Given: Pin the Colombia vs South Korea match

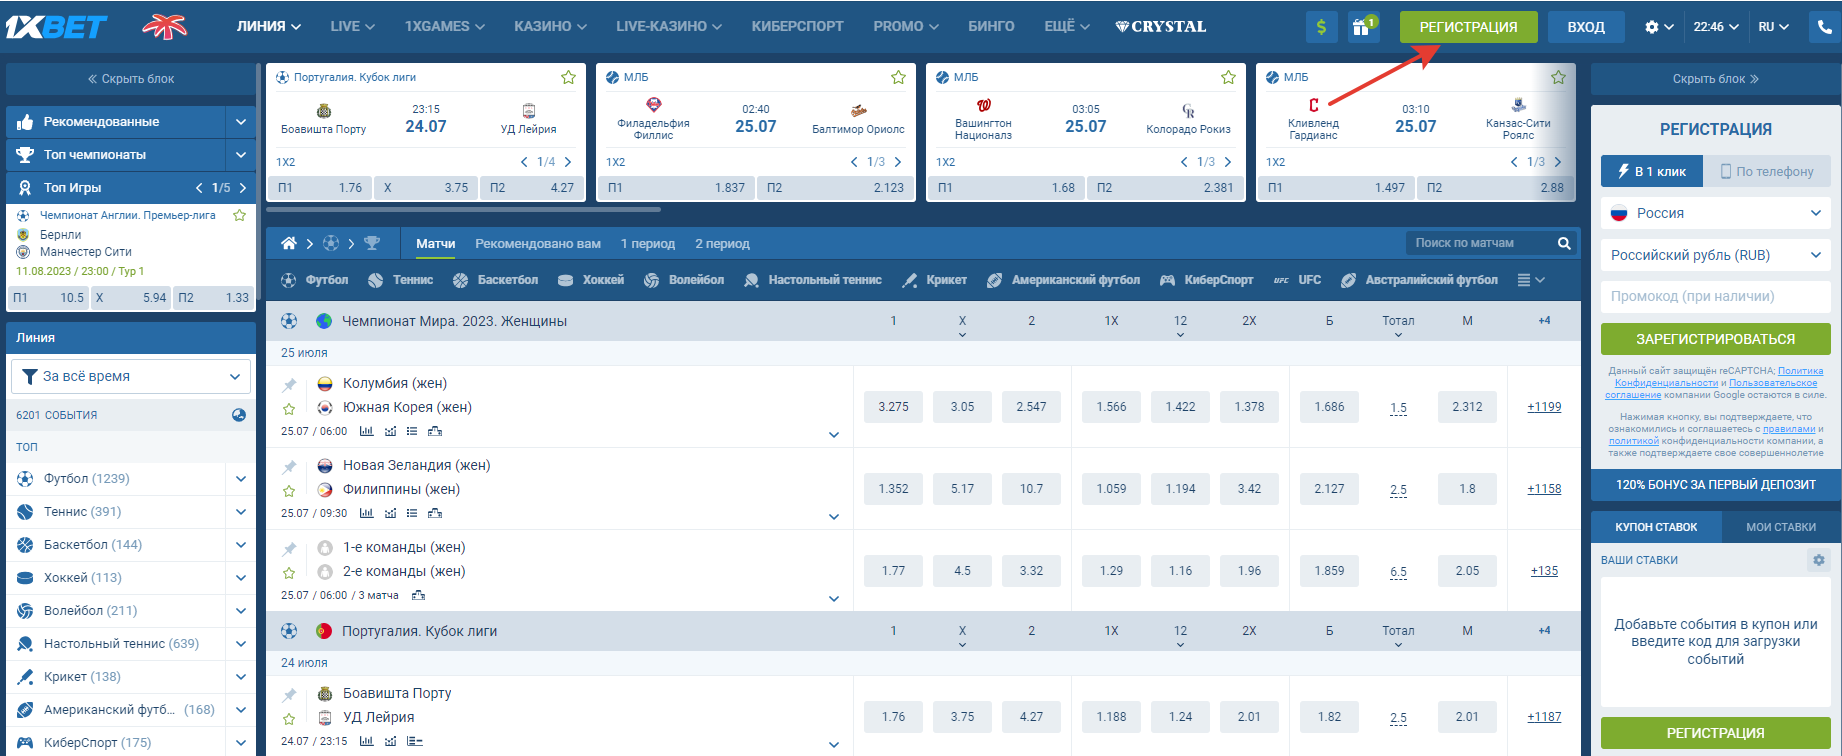Looking at the screenshot, I should (289, 385).
